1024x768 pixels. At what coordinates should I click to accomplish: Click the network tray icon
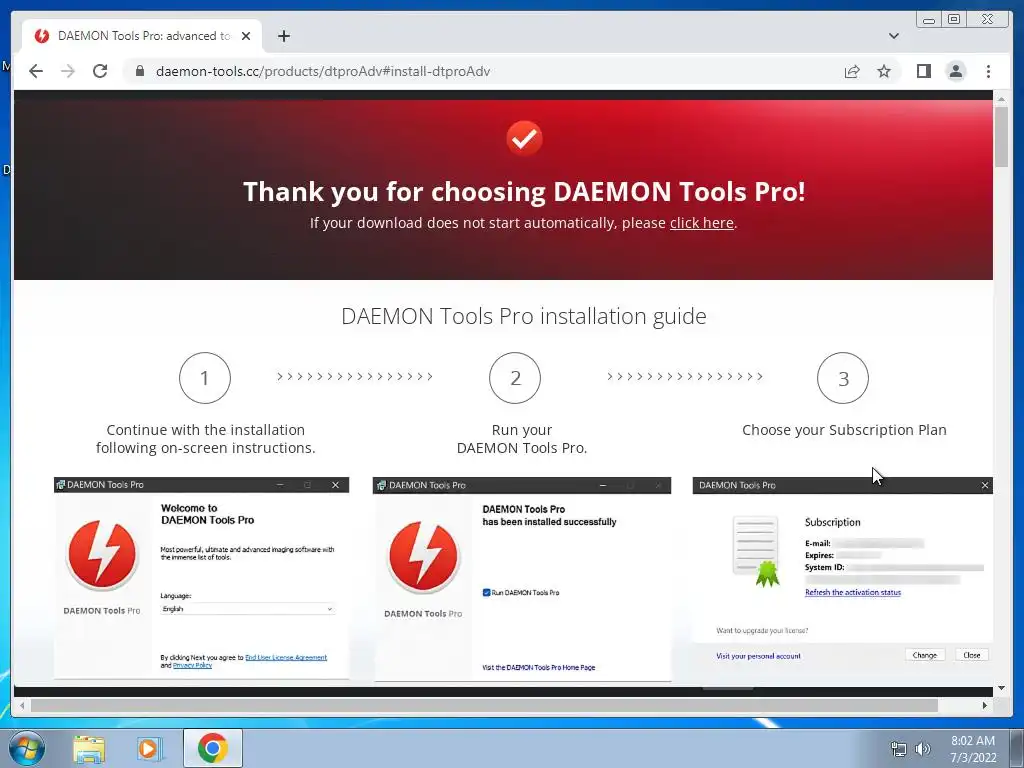899,749
